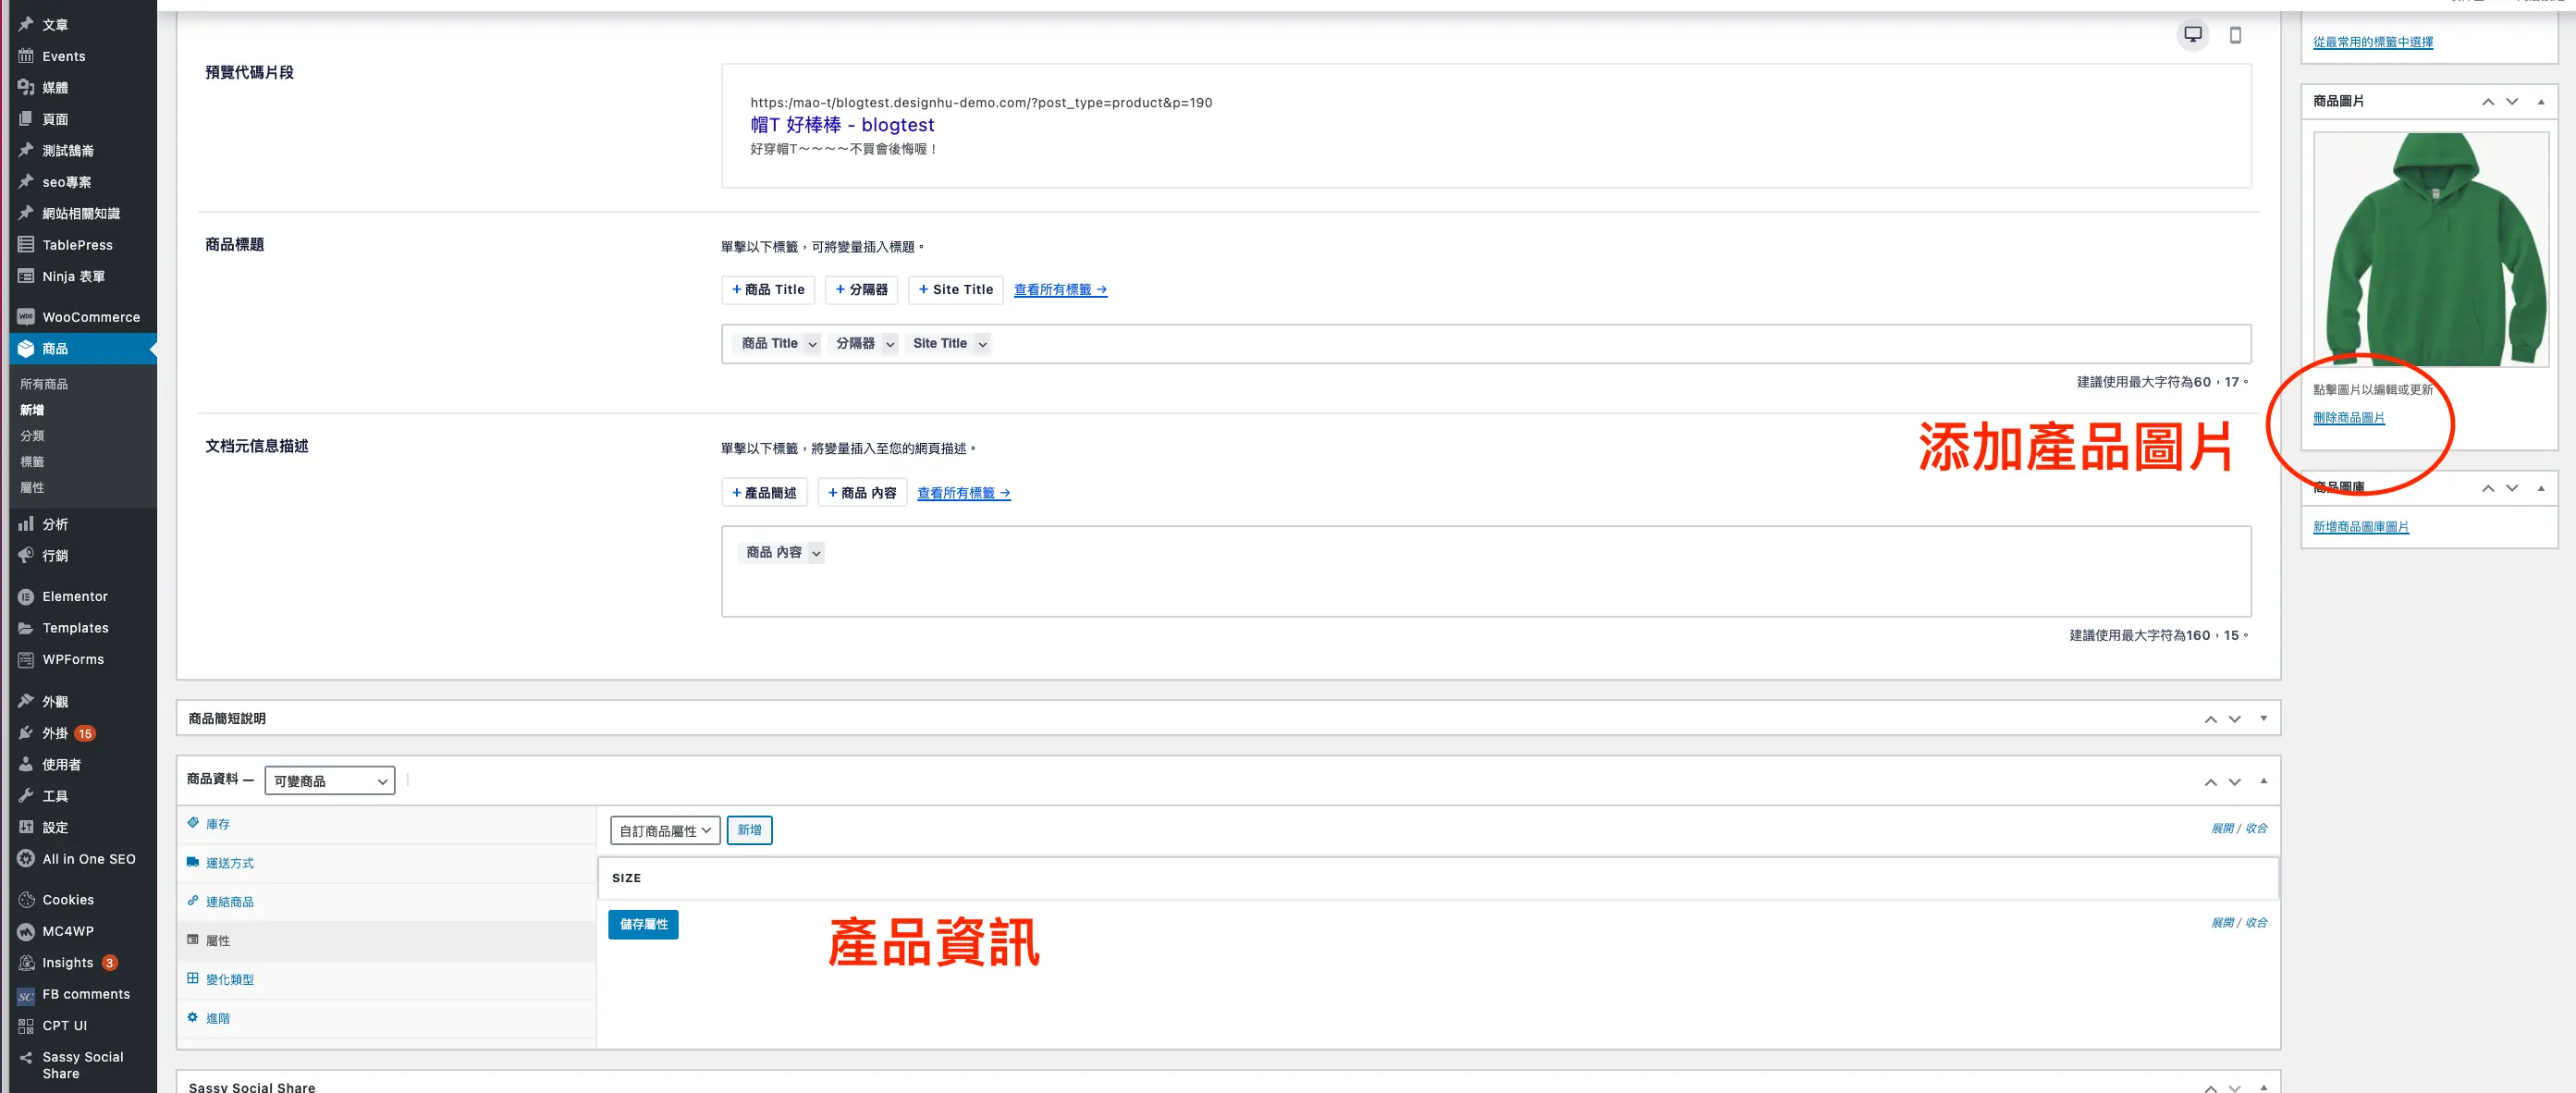Open Site Title tag dropdown in title field

(982, 344)
